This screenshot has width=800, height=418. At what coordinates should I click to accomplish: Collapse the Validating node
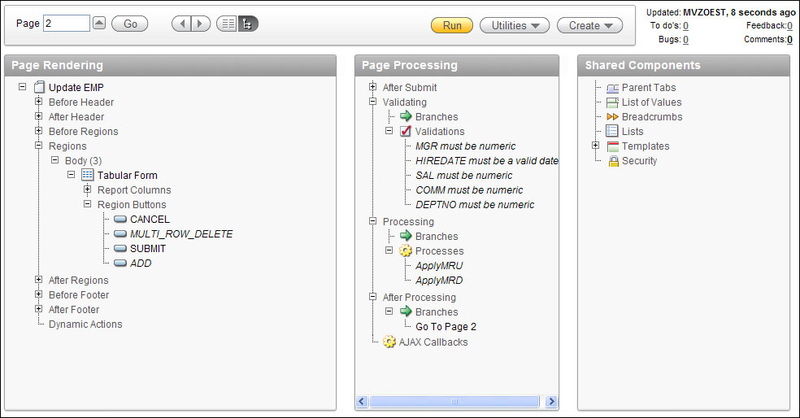[372, 102]
